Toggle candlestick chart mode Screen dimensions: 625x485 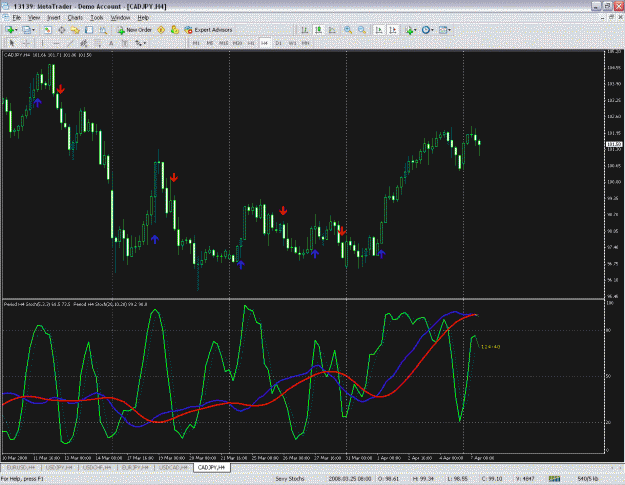pos(318,30)
